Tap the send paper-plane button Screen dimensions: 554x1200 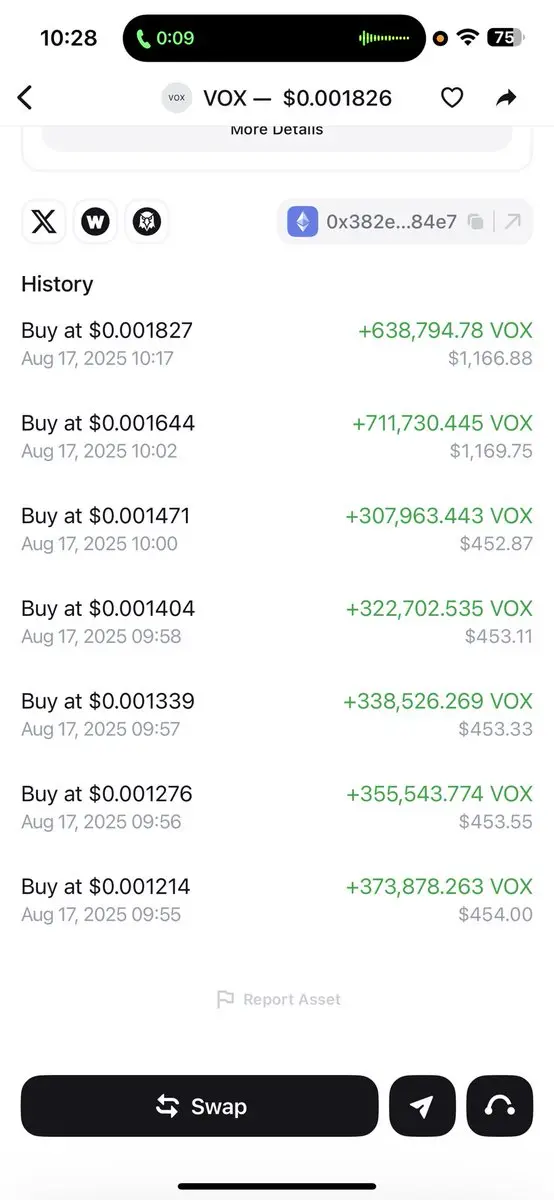tap(422, 1106)
